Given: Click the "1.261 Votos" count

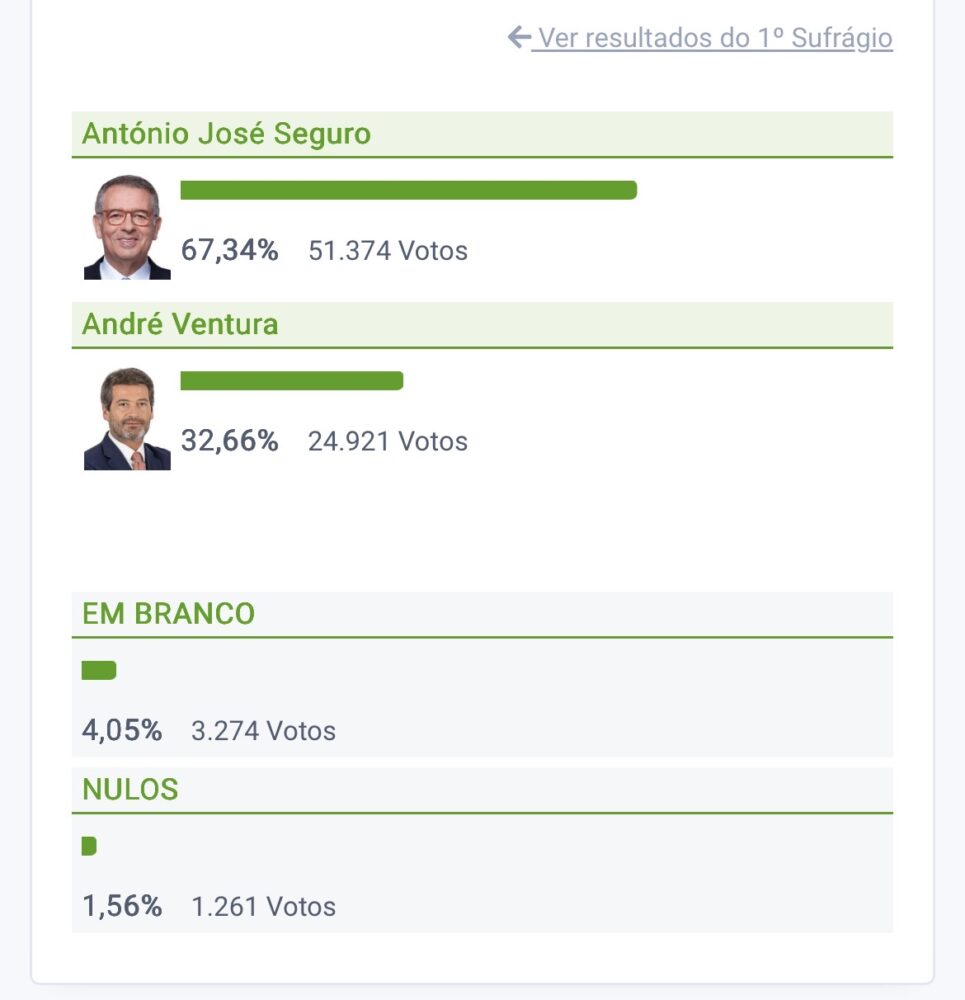Looking at the screenshot, I should 263,908.
